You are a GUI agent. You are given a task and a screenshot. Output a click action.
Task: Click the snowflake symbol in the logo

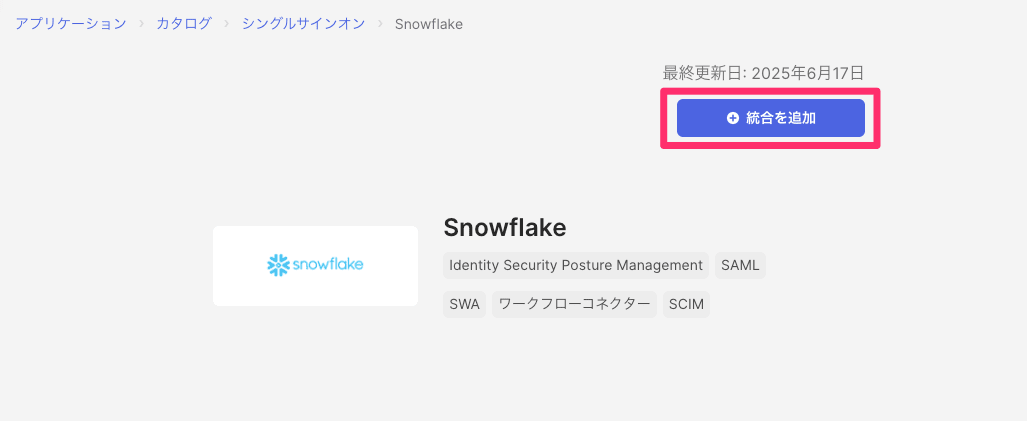(278, 265)
